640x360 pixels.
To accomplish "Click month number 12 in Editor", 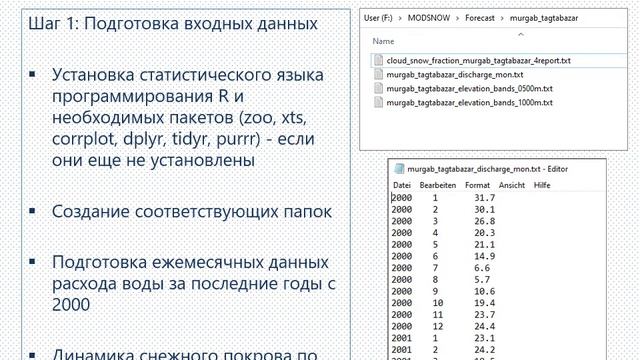I will [438, 326].
